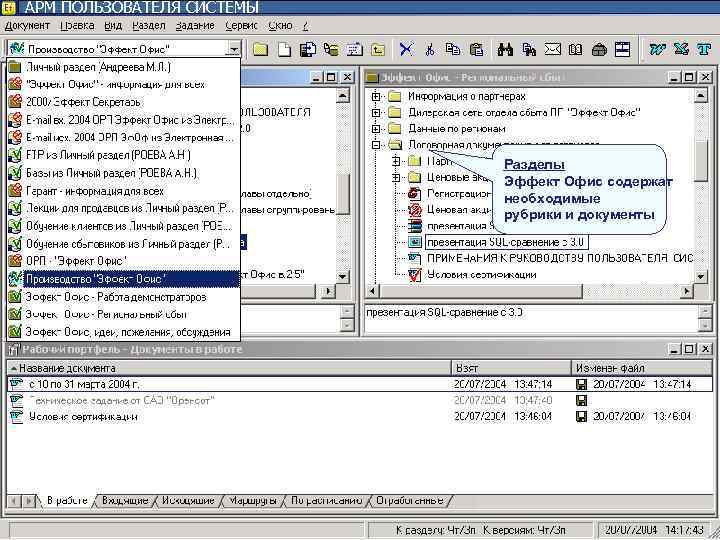
Task: Expand the 'Данные по регионам' tree node
Action: tap(376, 129)
